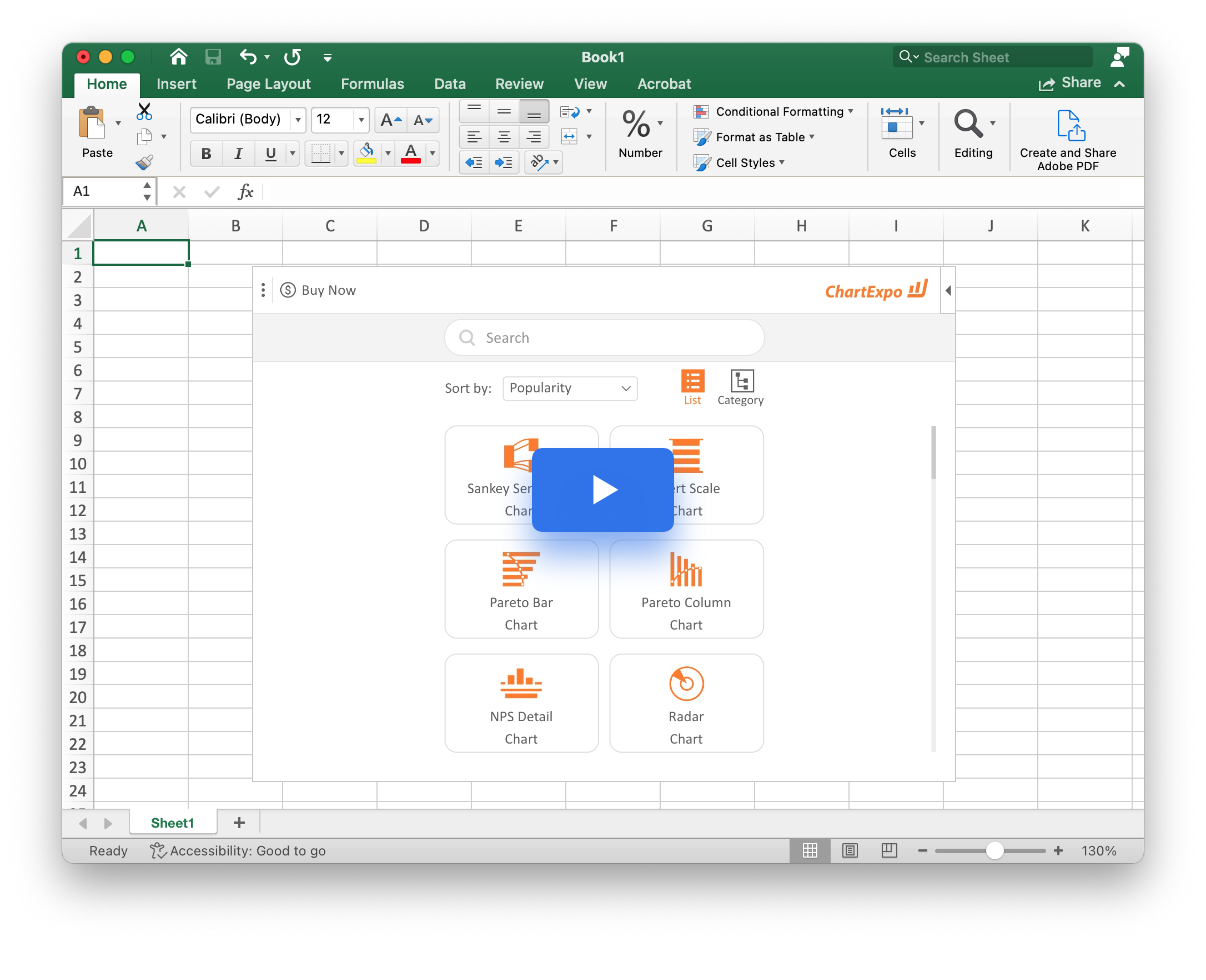Image resolution: width=1206 pixels, height=980 pixels.
Task: Switch ChartExpo to List view
Action: 693,387
